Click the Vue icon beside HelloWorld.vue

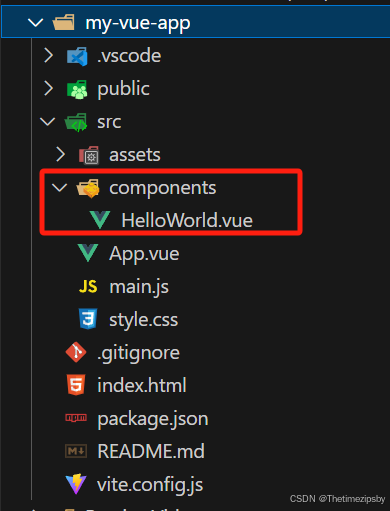tap(100, 220)
